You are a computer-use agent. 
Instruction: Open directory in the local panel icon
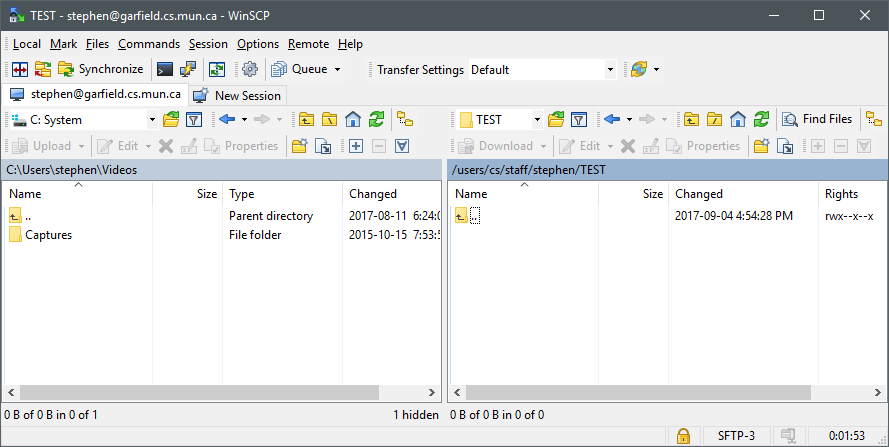pos(170,119)
